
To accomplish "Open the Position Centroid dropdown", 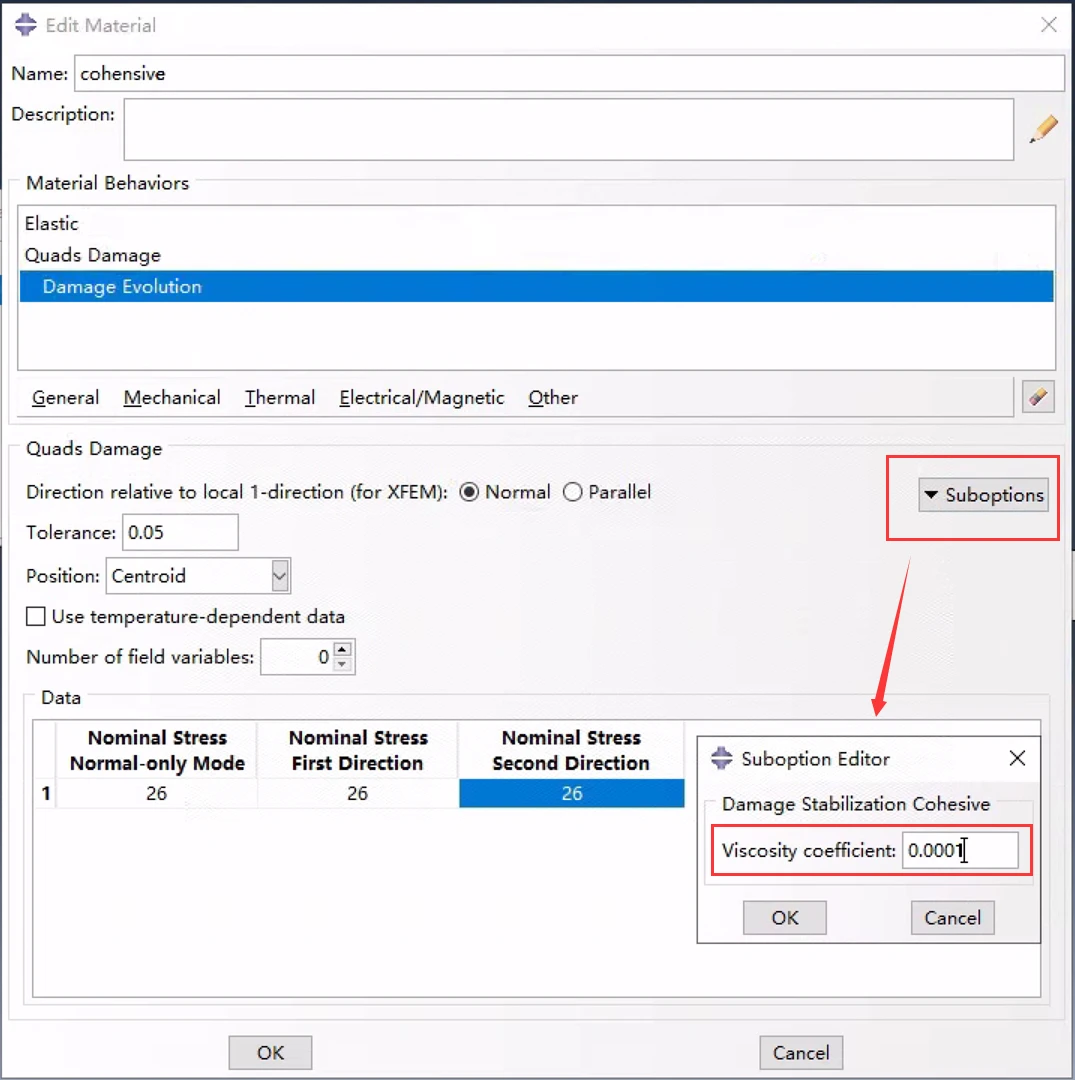I will tap(280, 576).
